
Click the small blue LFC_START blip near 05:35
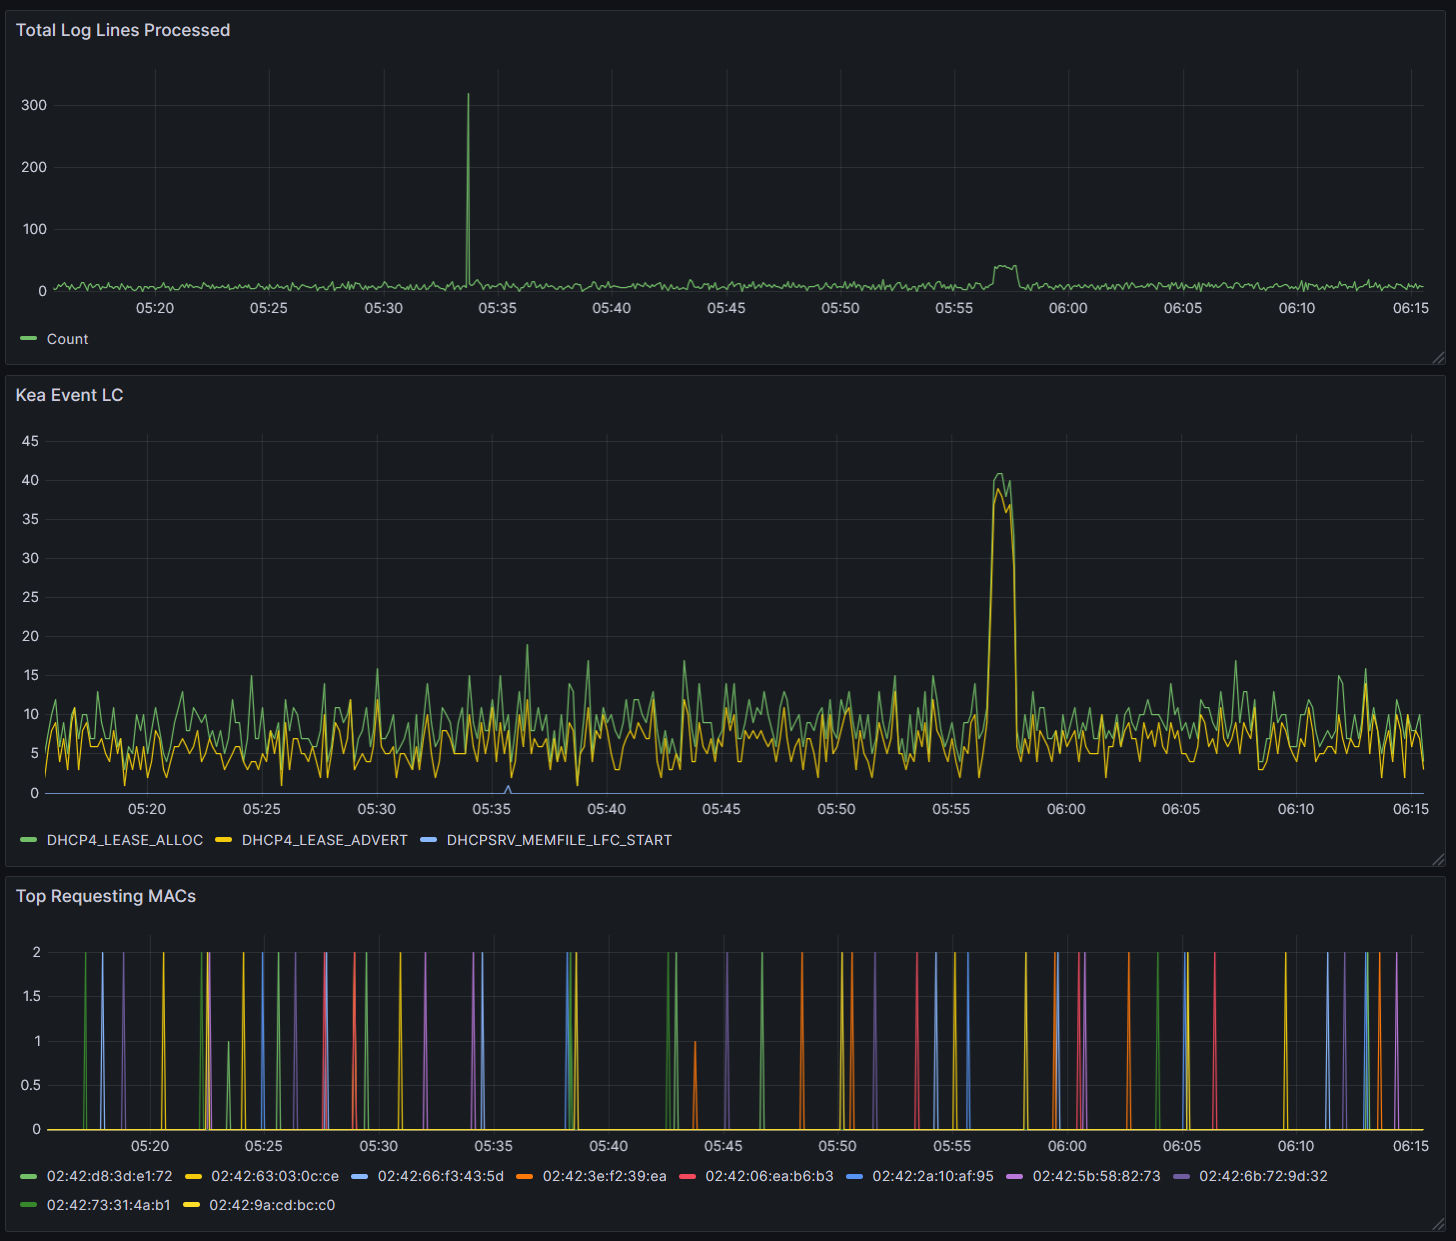click(508, 788)
